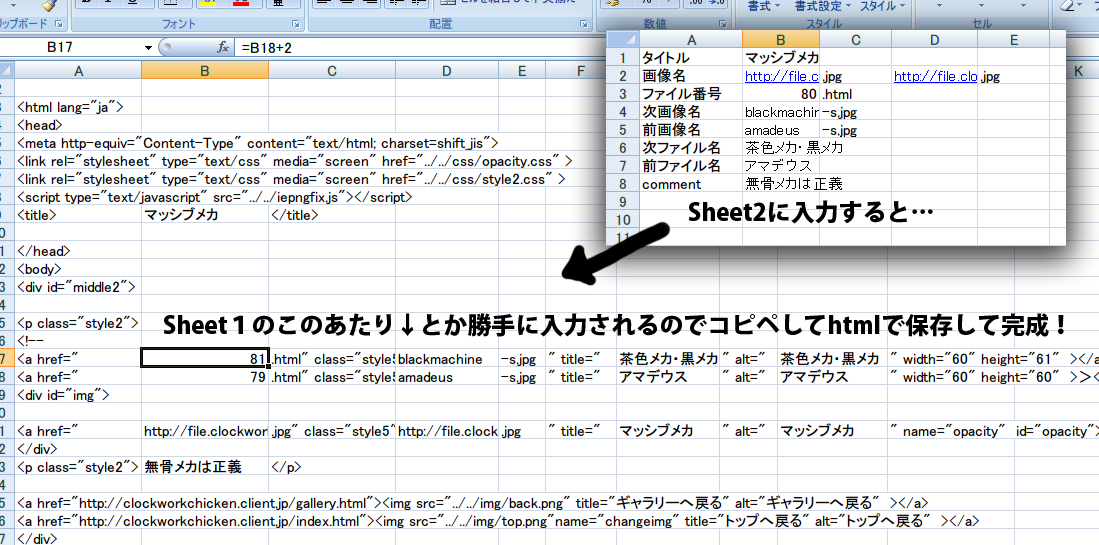This screenshot has height=545, width=1099.
Task: Click the selected cell showing 81
Action: click(205, 359)
